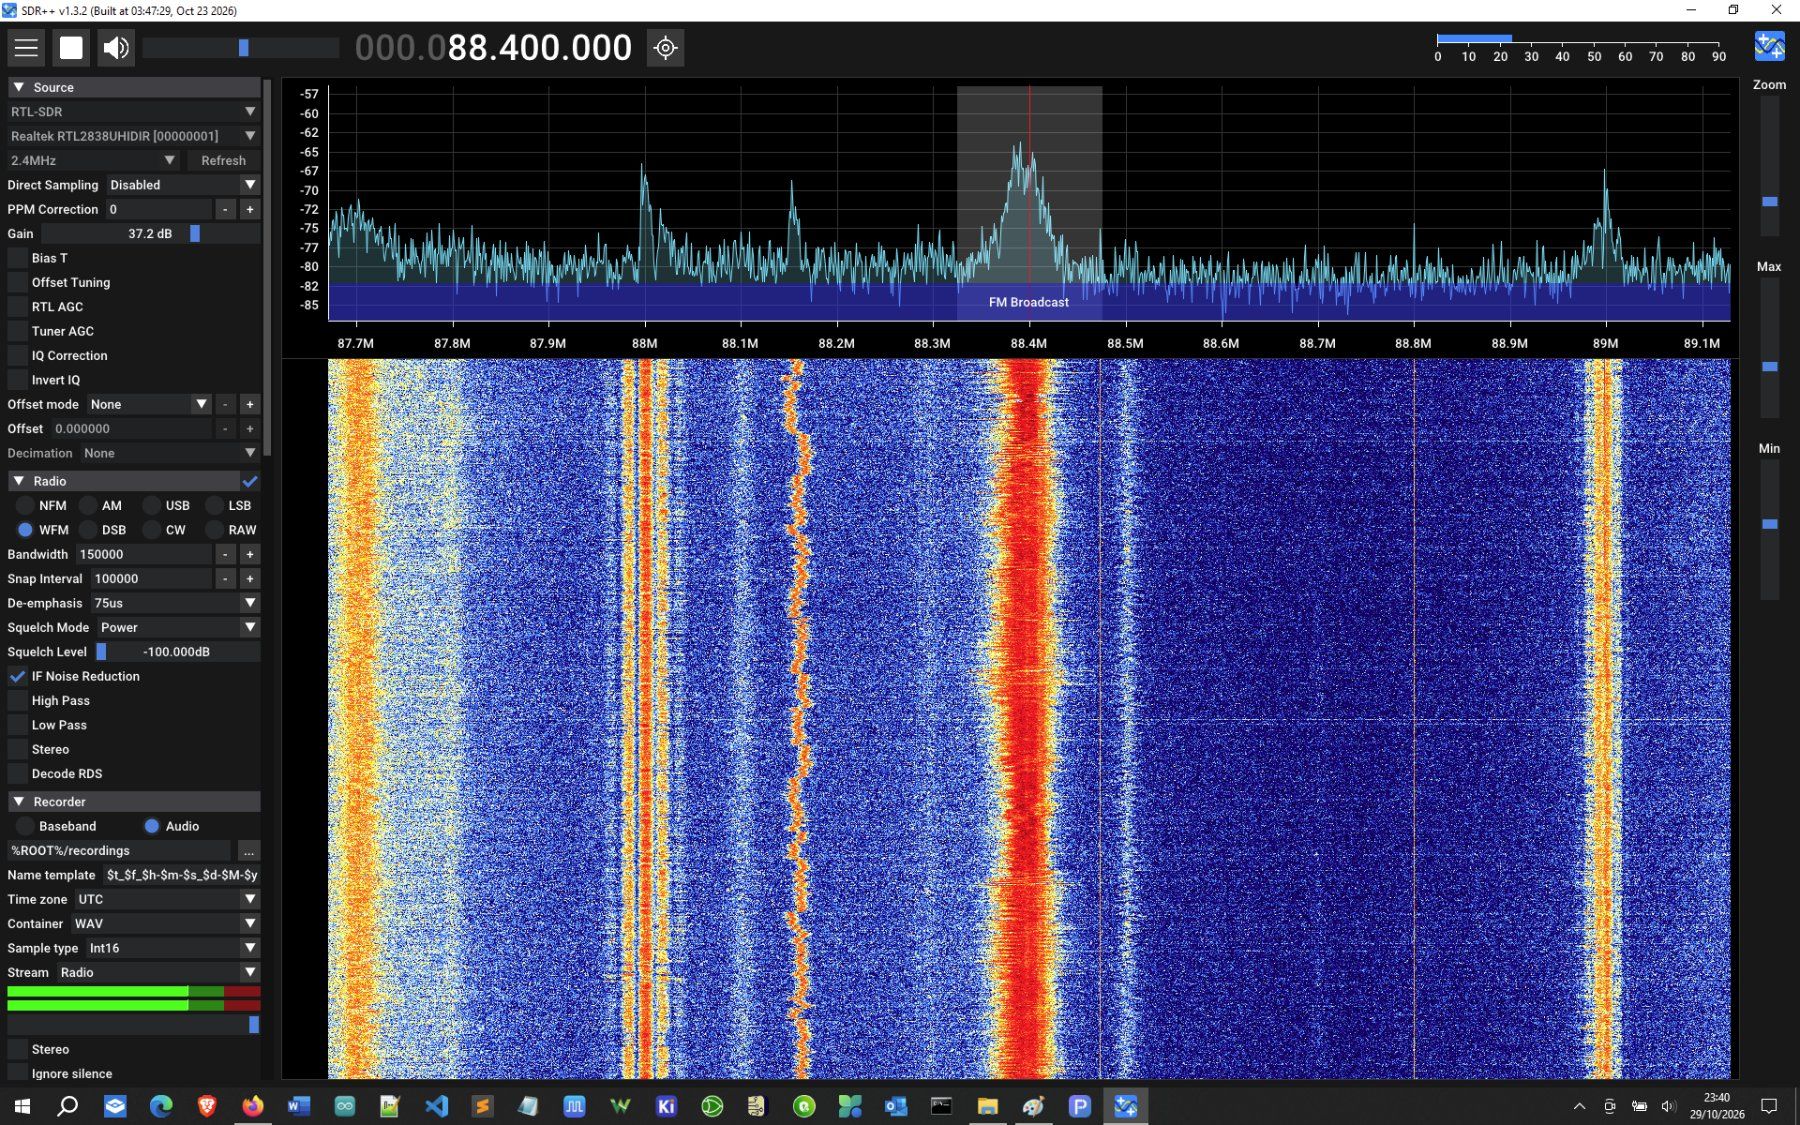This screenshot has height=1125, width=1800.
Task: Collapse the Source section
Action: coord(134,87)
